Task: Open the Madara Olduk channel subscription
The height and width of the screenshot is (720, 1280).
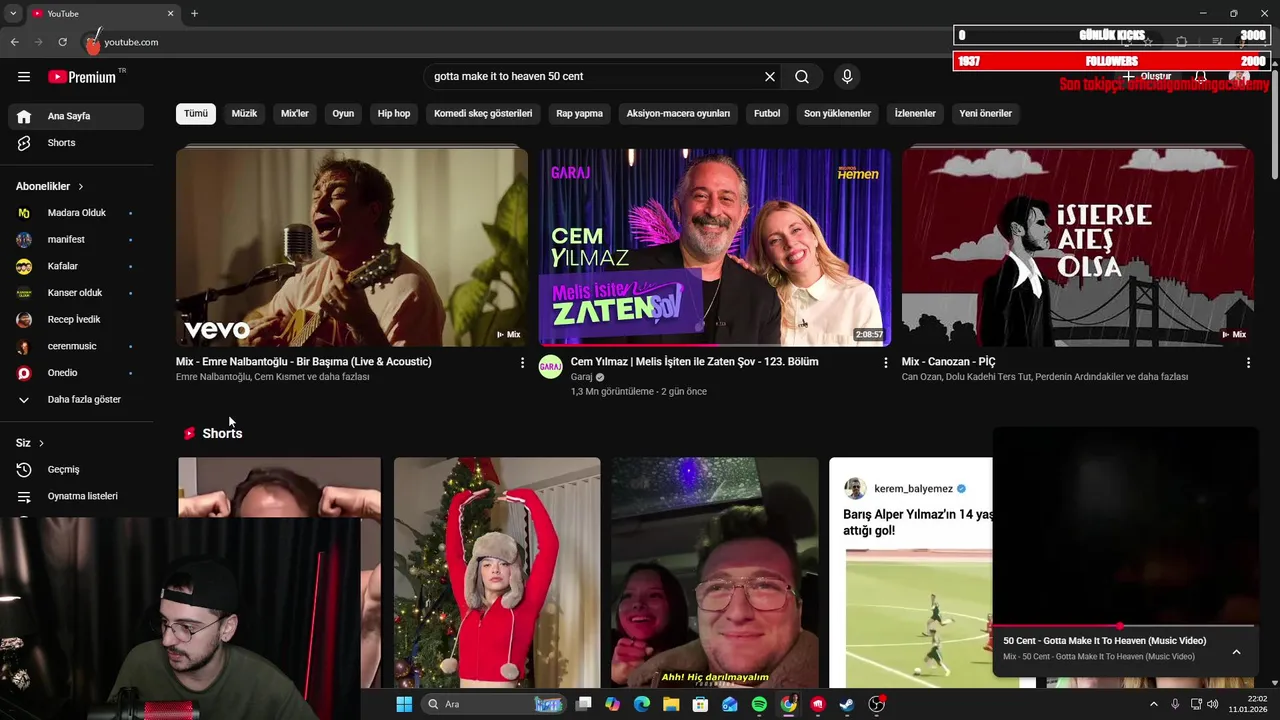Action: 76,213
